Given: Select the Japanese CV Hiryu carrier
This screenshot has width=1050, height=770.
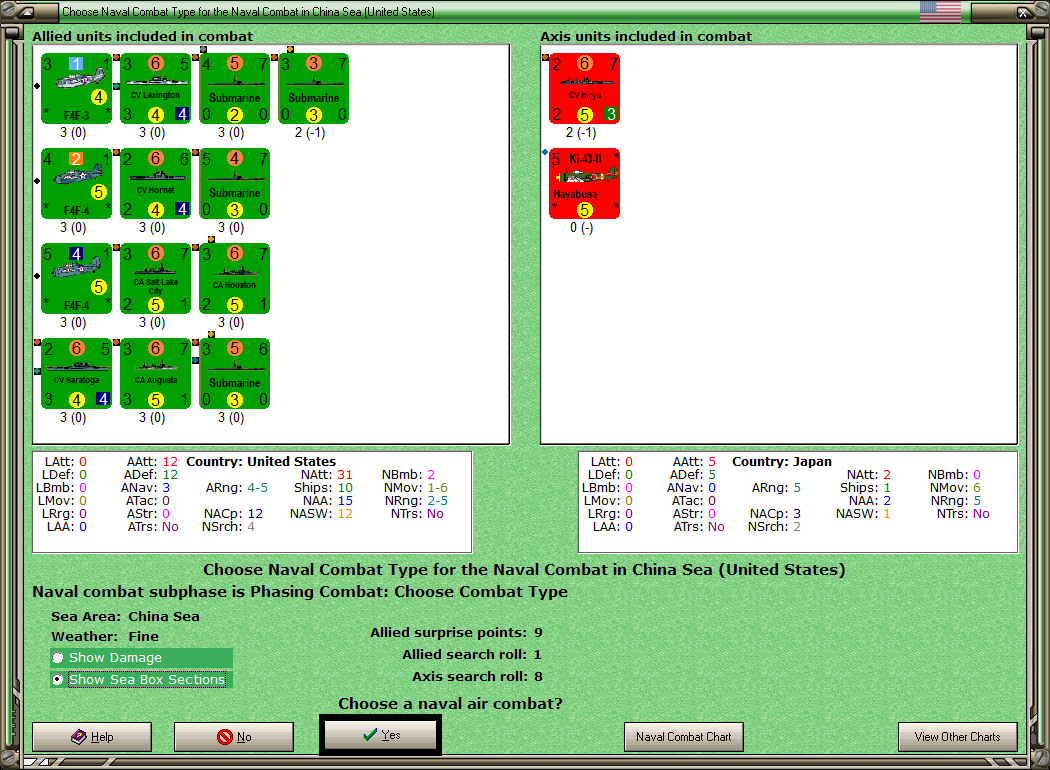Looking at the screenshot, I should pos(585,89).
